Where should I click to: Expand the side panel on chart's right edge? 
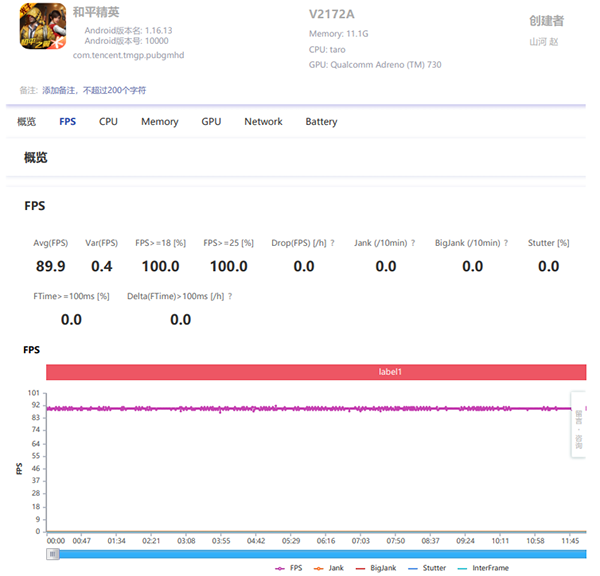578,425
